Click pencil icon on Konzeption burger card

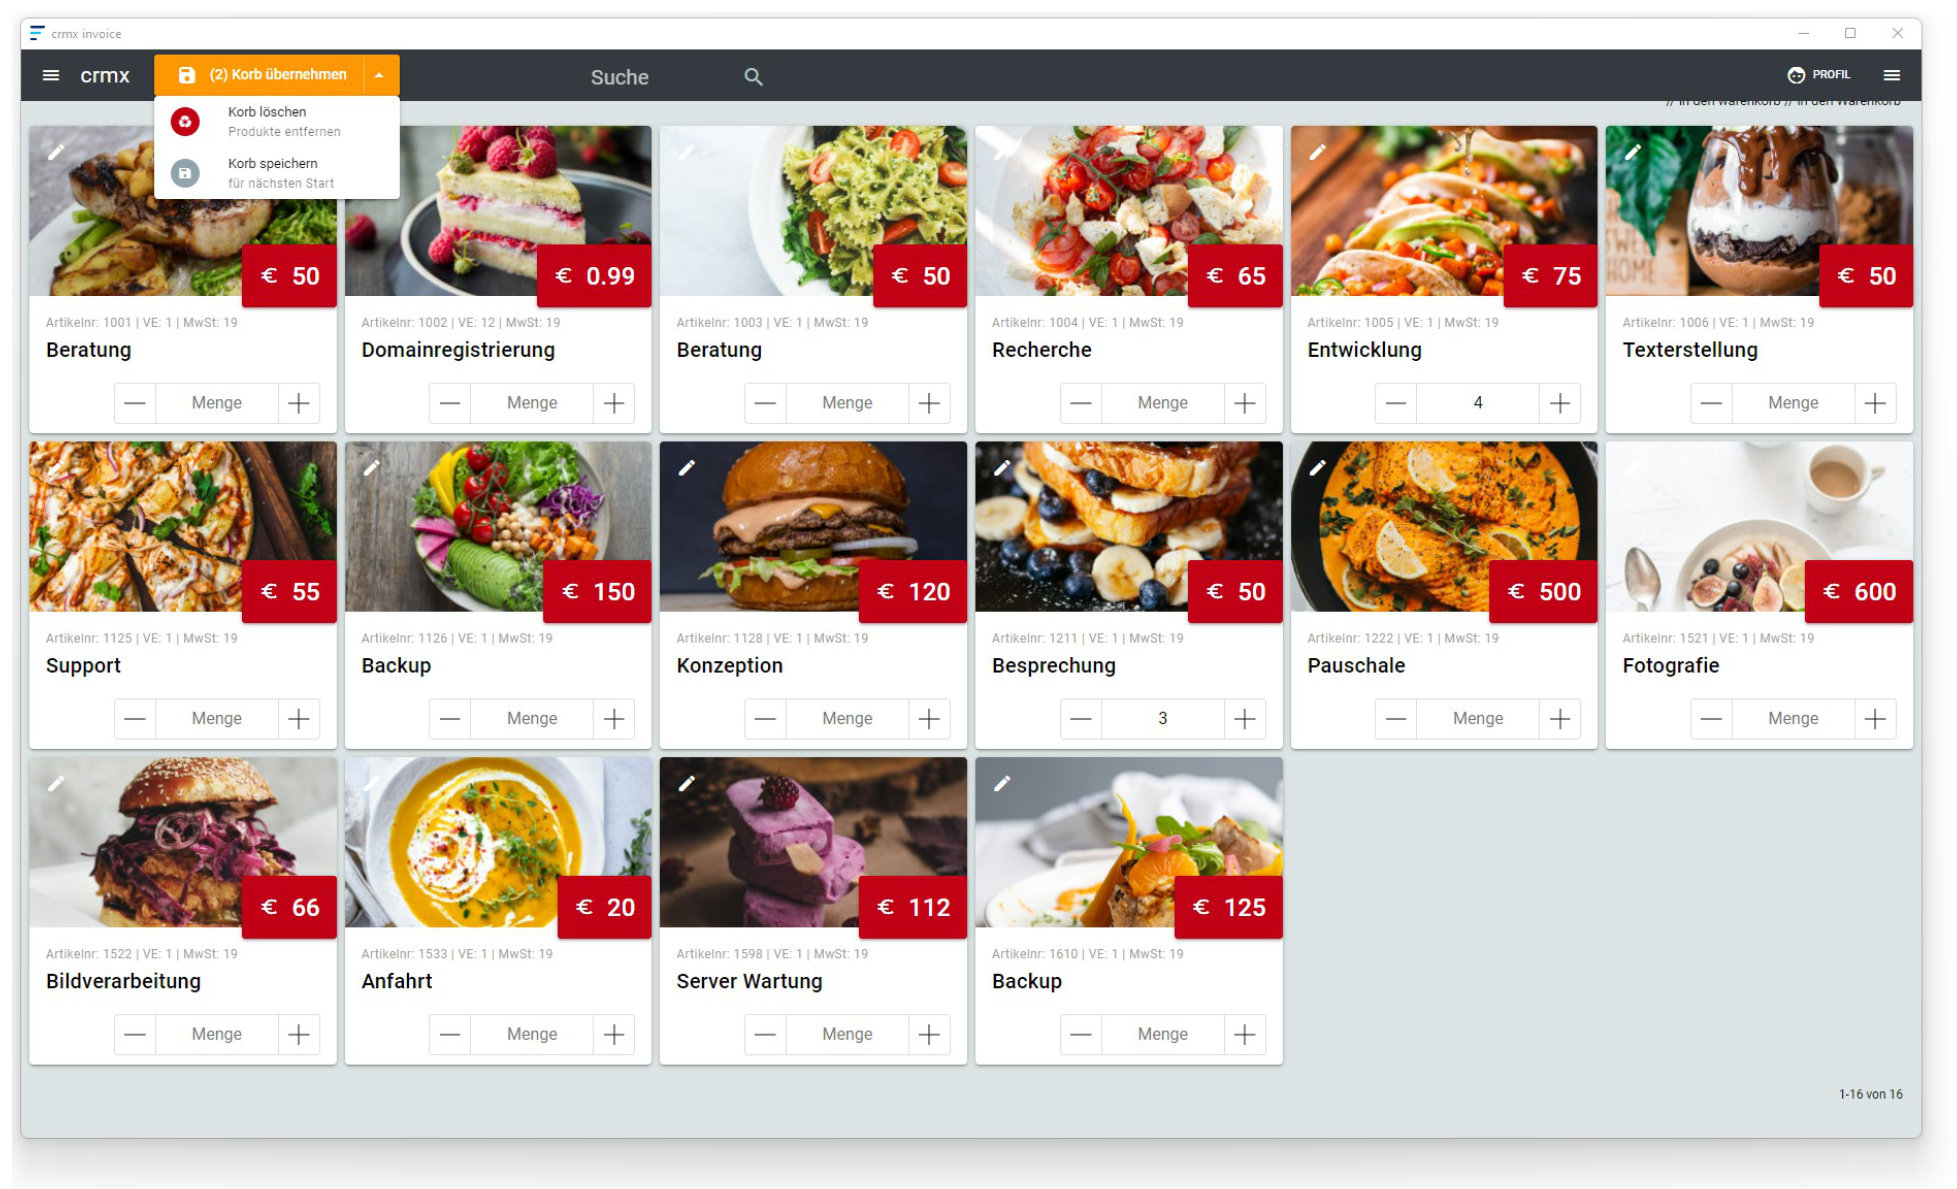(x=686, y=468)
